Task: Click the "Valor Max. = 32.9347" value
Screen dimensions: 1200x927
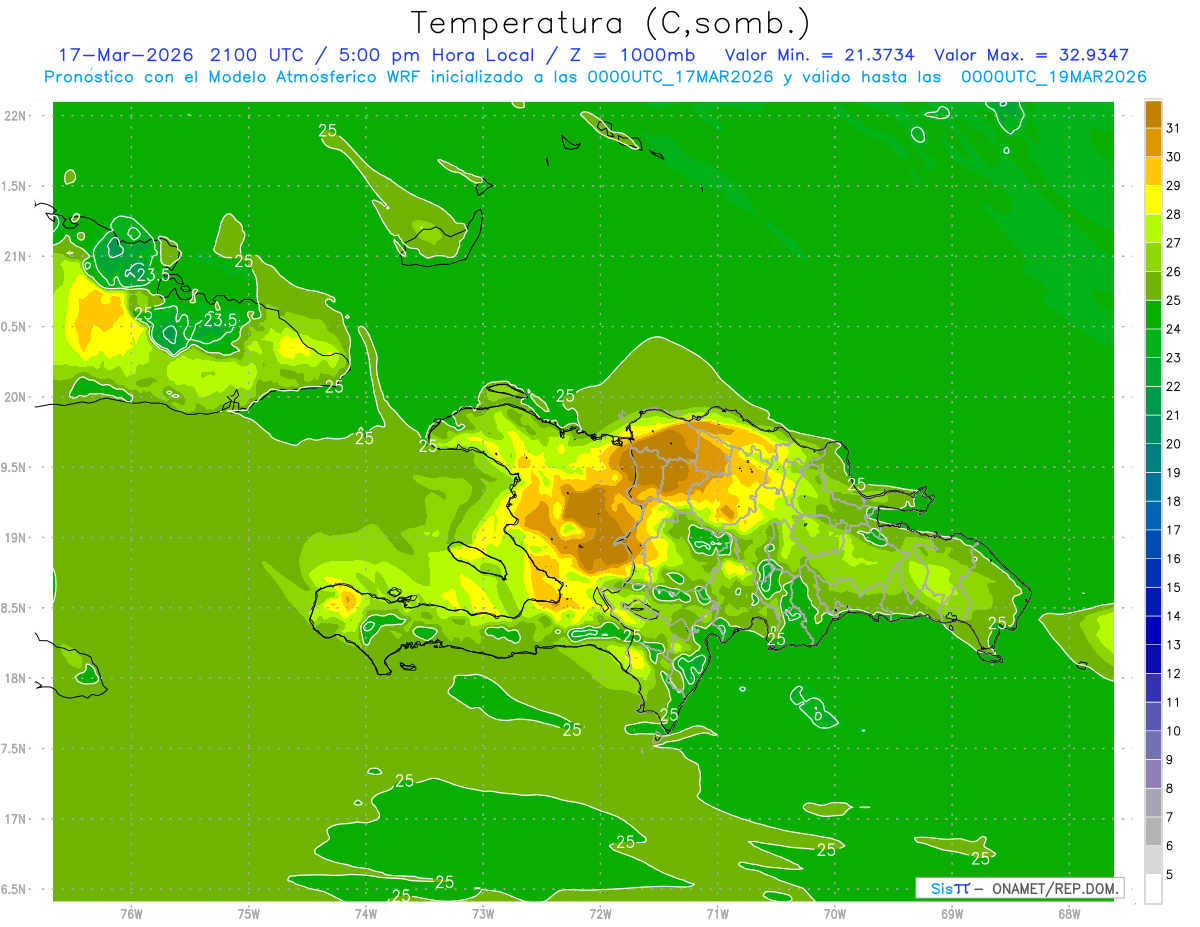Action: coord(1031,55)
